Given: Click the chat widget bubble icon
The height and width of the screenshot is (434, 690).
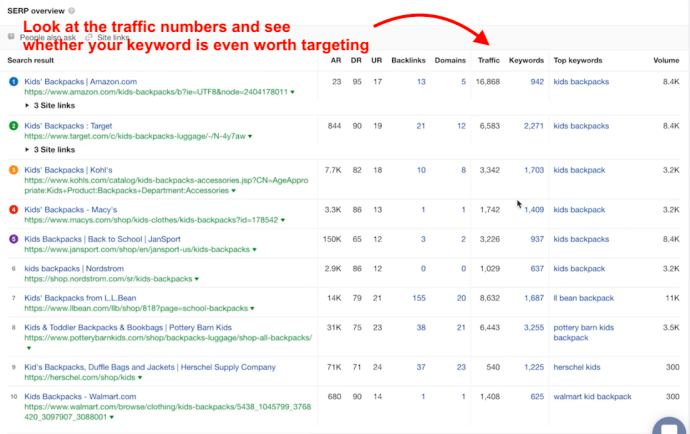Looking at the screenshot, I should point(670,426).
